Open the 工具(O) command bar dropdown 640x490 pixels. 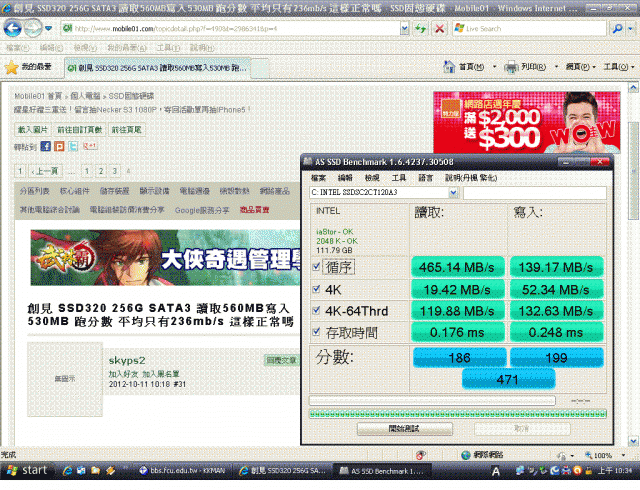pos(619,67)
